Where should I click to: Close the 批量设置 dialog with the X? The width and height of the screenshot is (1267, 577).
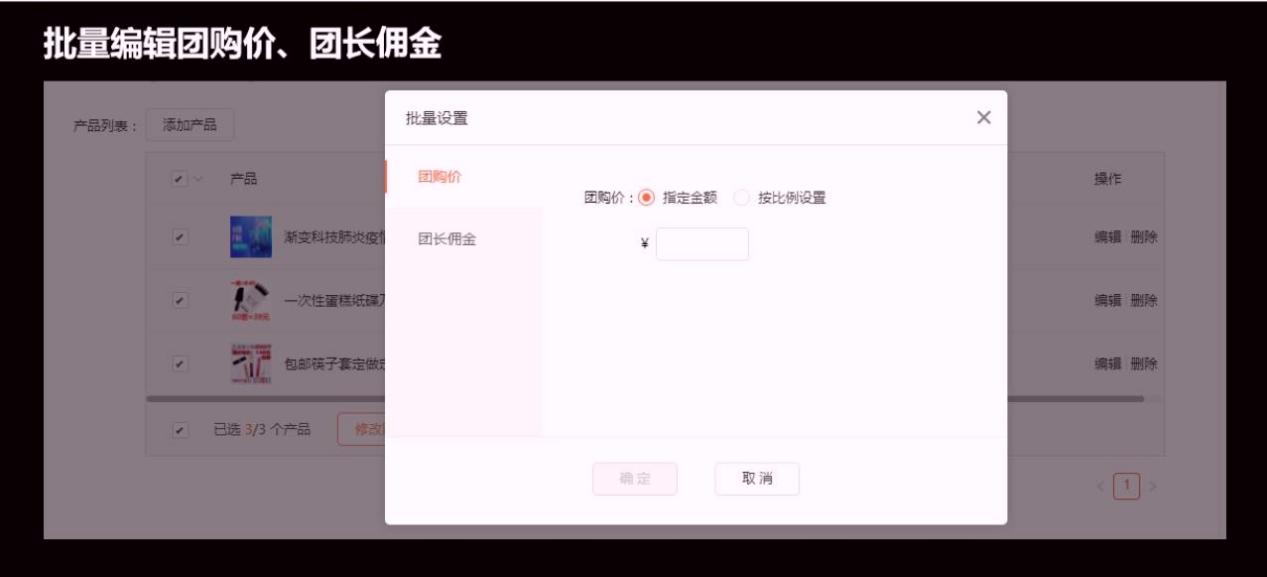click(x=983, y=118)
